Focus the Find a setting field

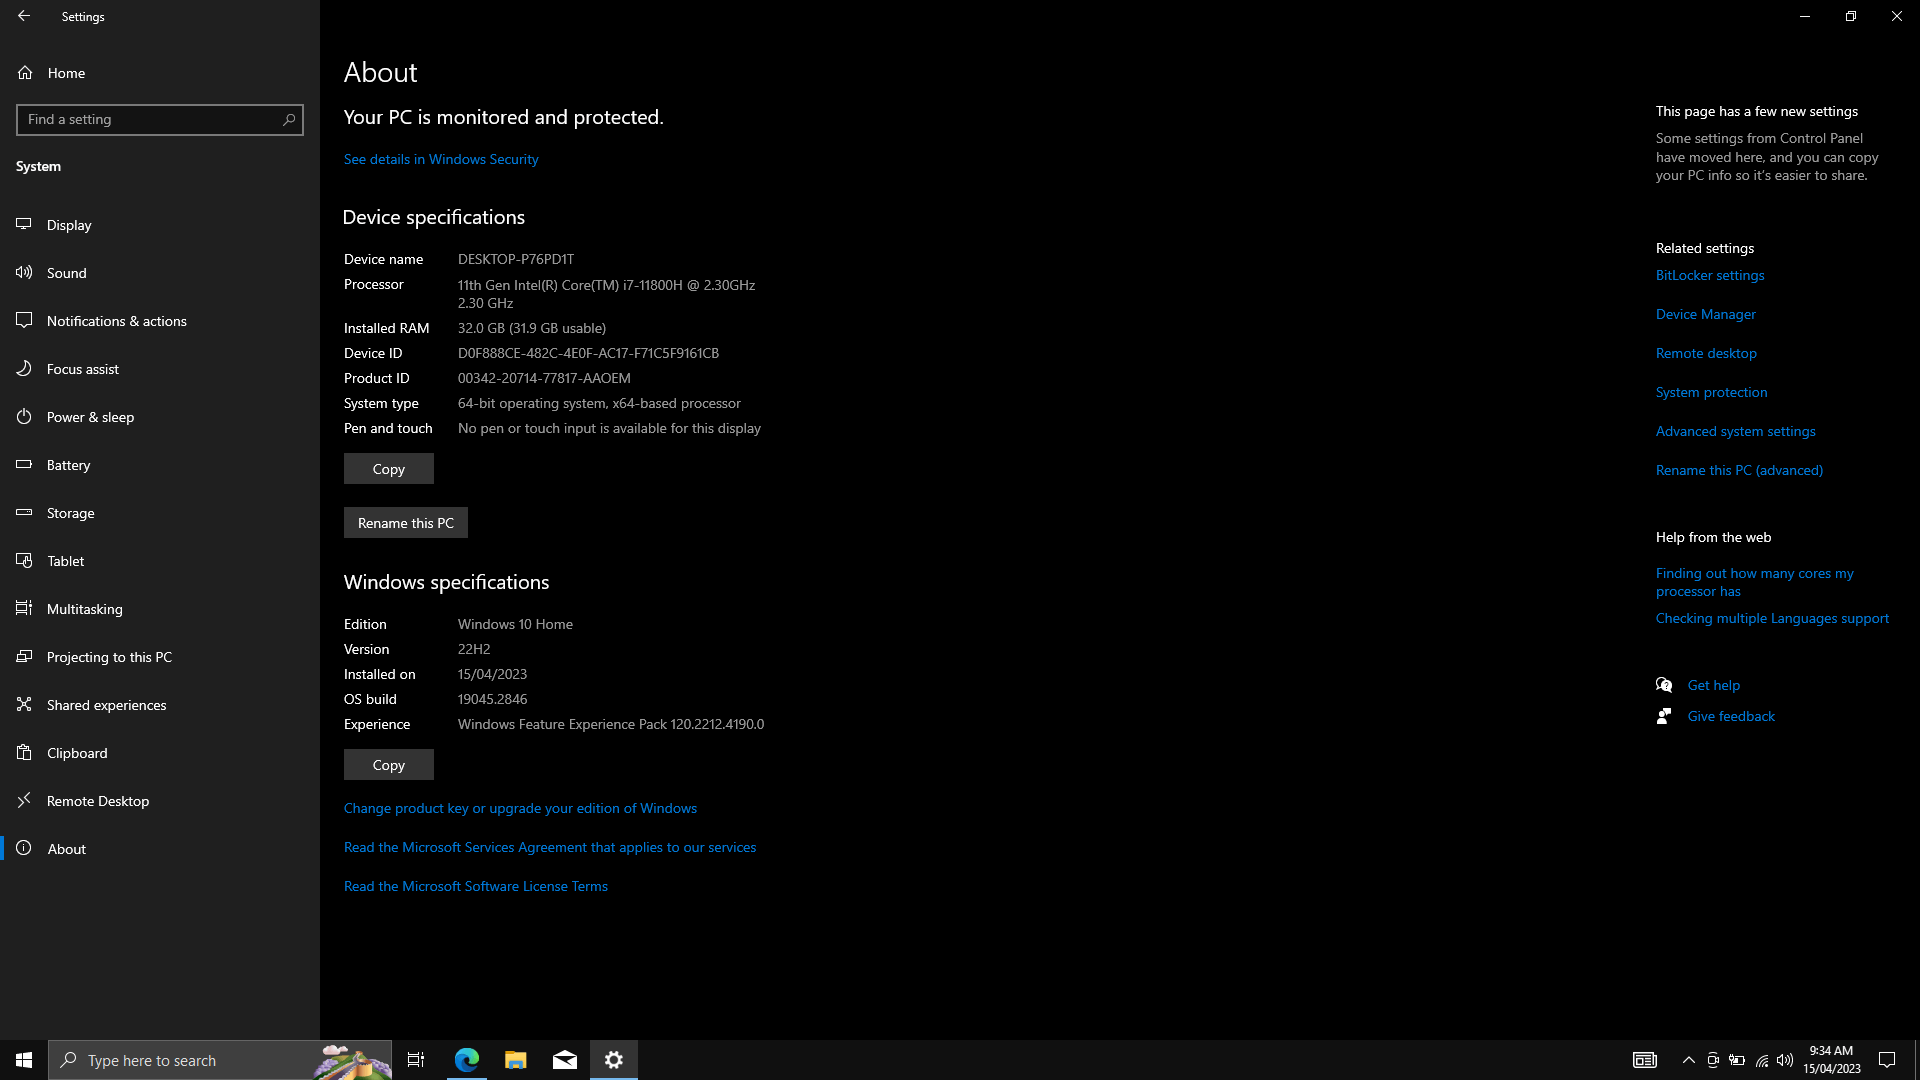pyautogui.click(x=160, y=120)
